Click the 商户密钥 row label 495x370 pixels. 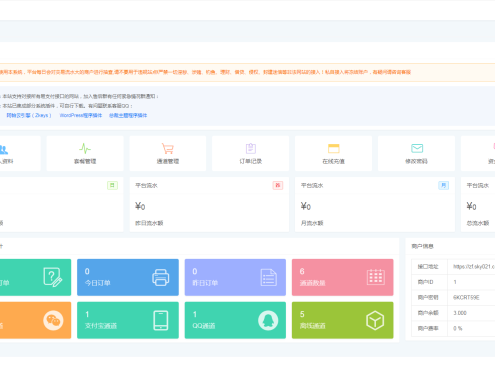pyautogui.click(x=428, y=297)
